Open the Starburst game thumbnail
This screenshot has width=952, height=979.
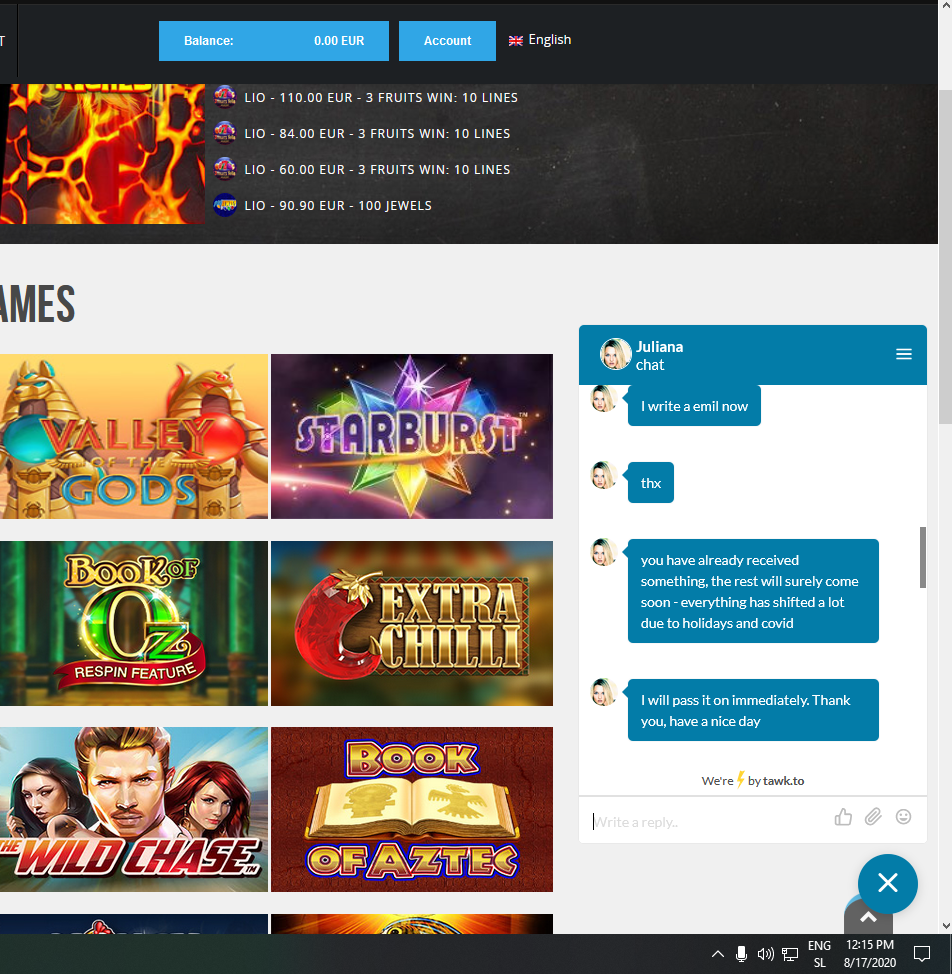tap(411, 436)
